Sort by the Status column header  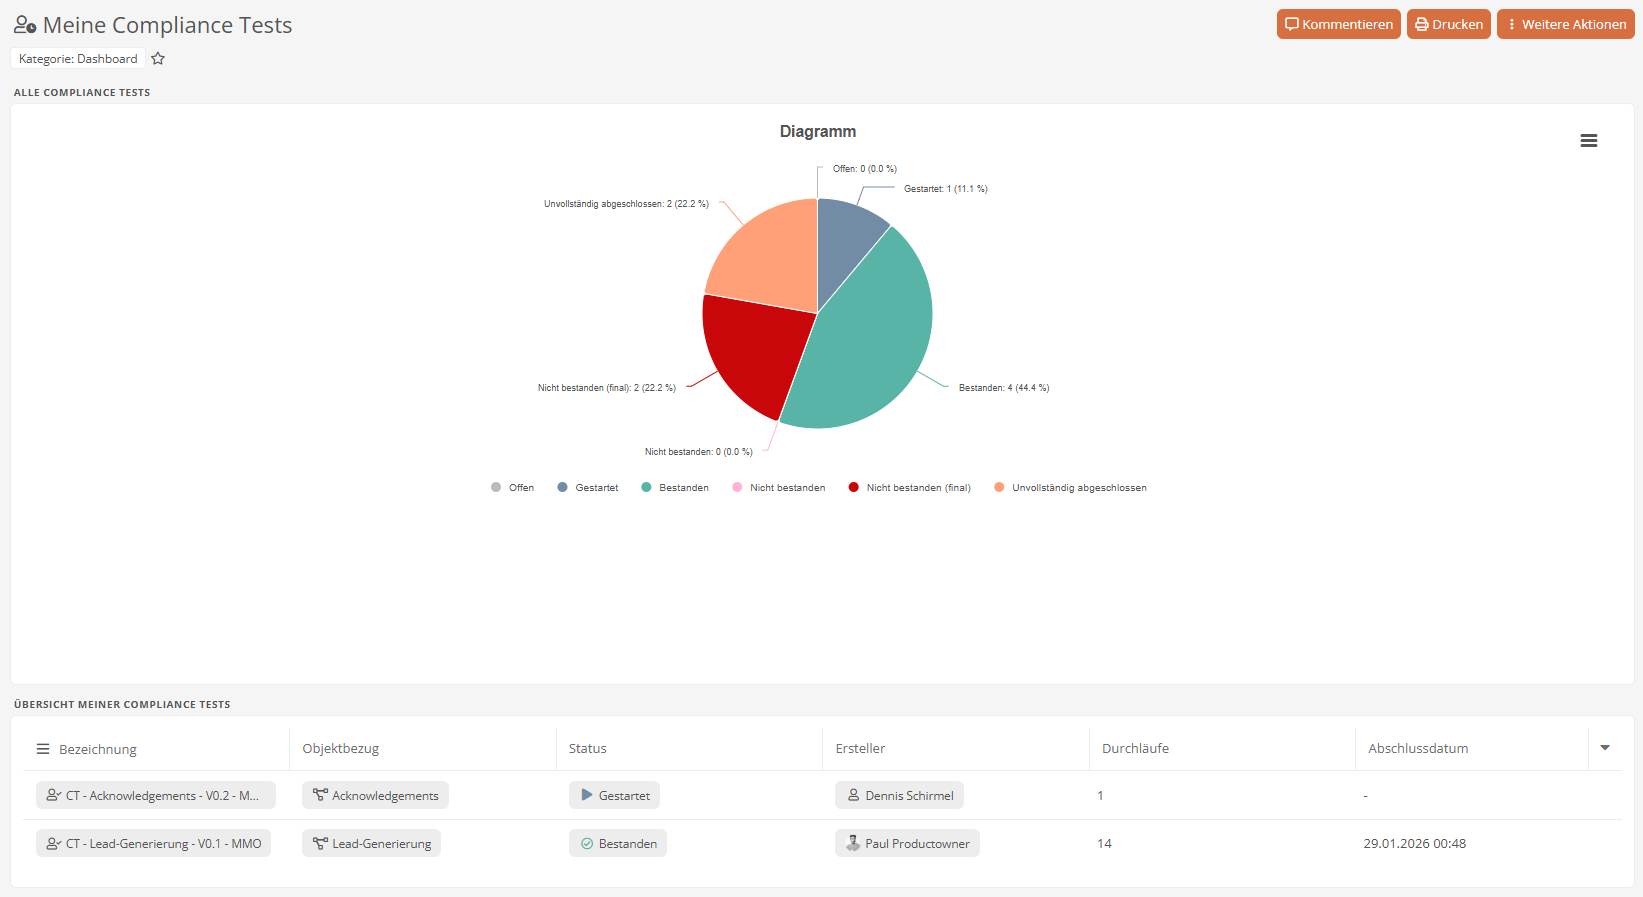pos(588,749)
